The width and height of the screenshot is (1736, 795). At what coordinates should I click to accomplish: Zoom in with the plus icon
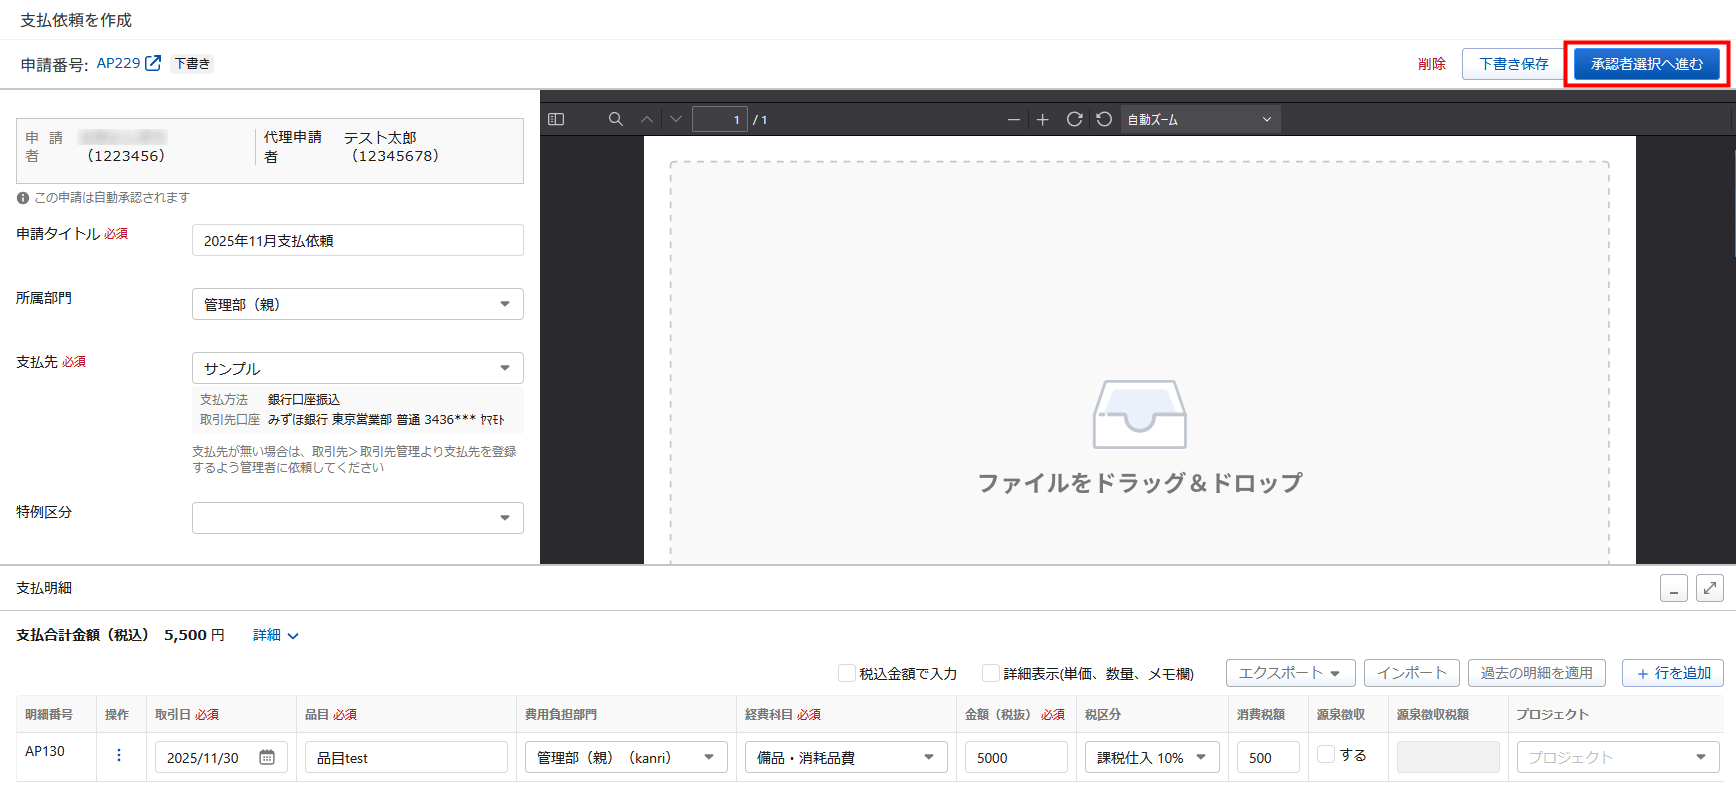pos(1042,119)
